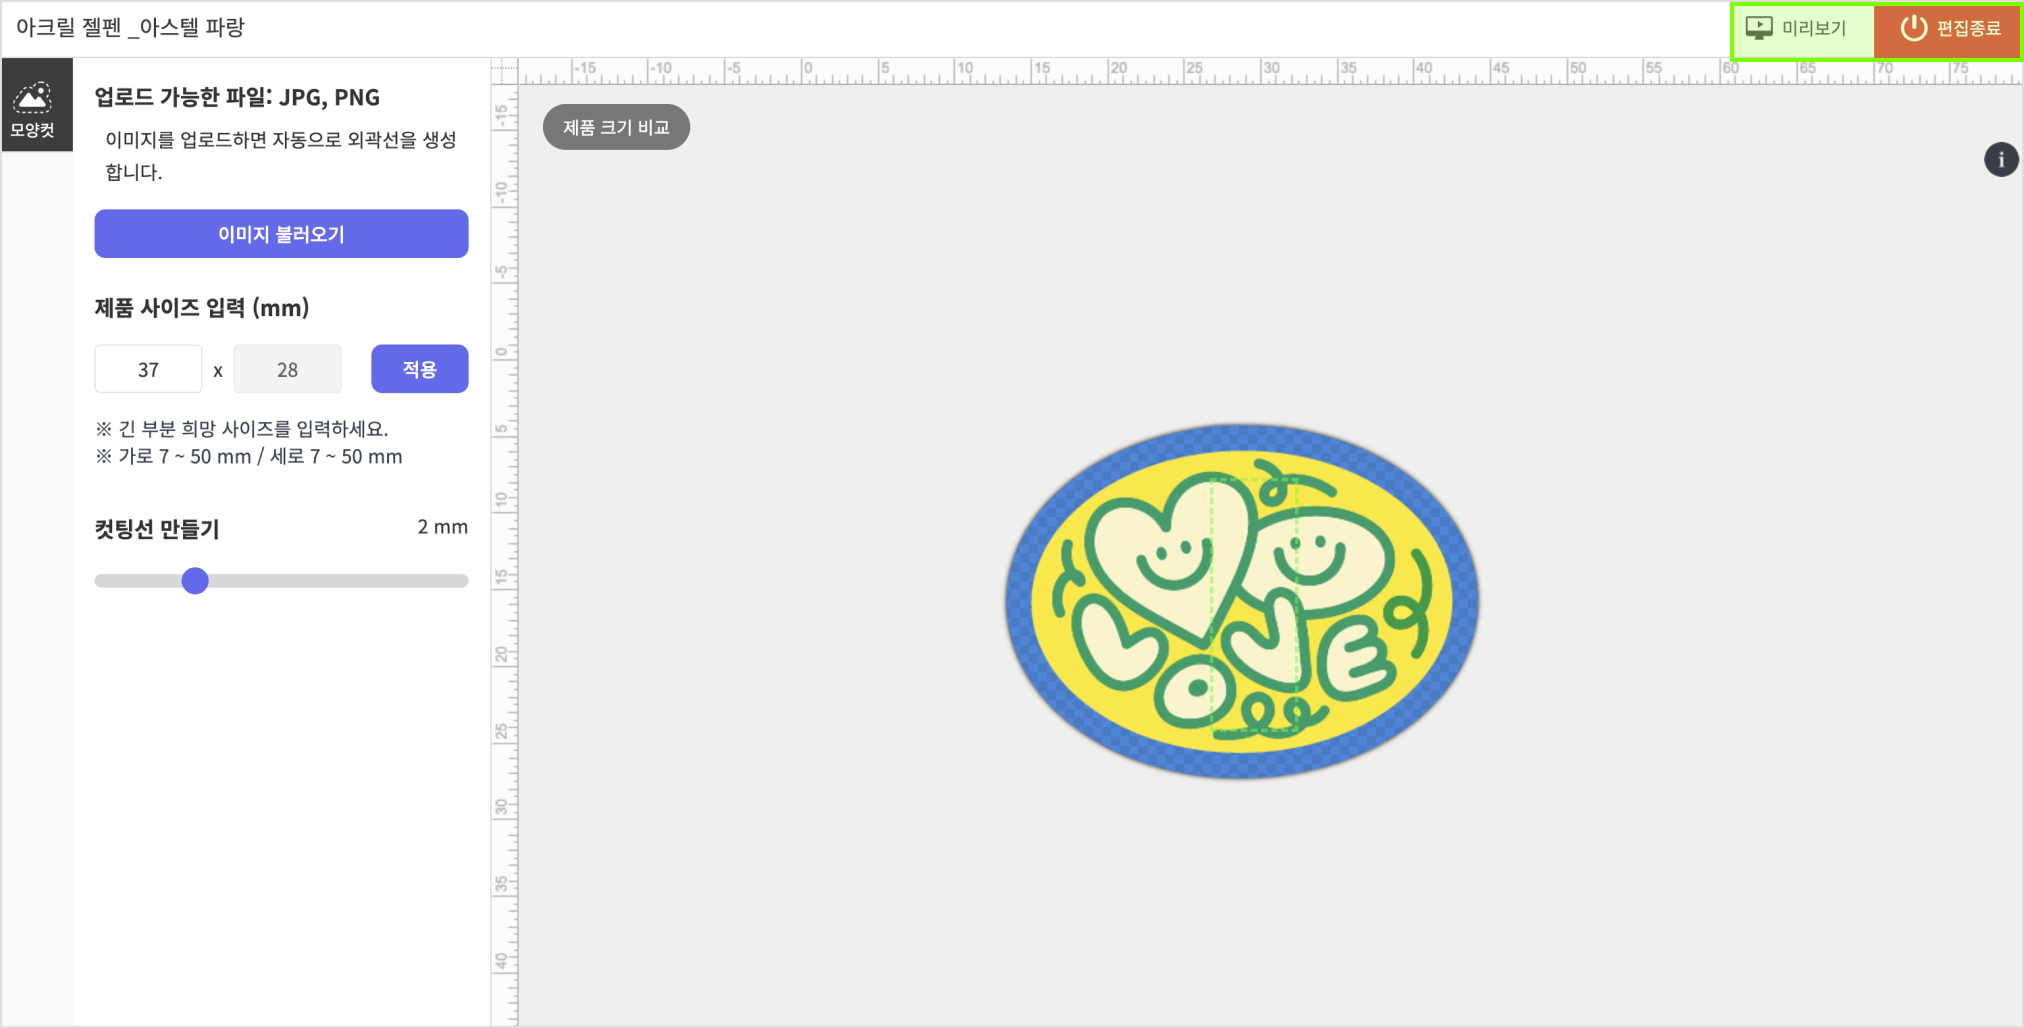The image size is (2024, 1028).
Task: Open the 제품 크기 비교 size comparison
Action: click(616, 127)
